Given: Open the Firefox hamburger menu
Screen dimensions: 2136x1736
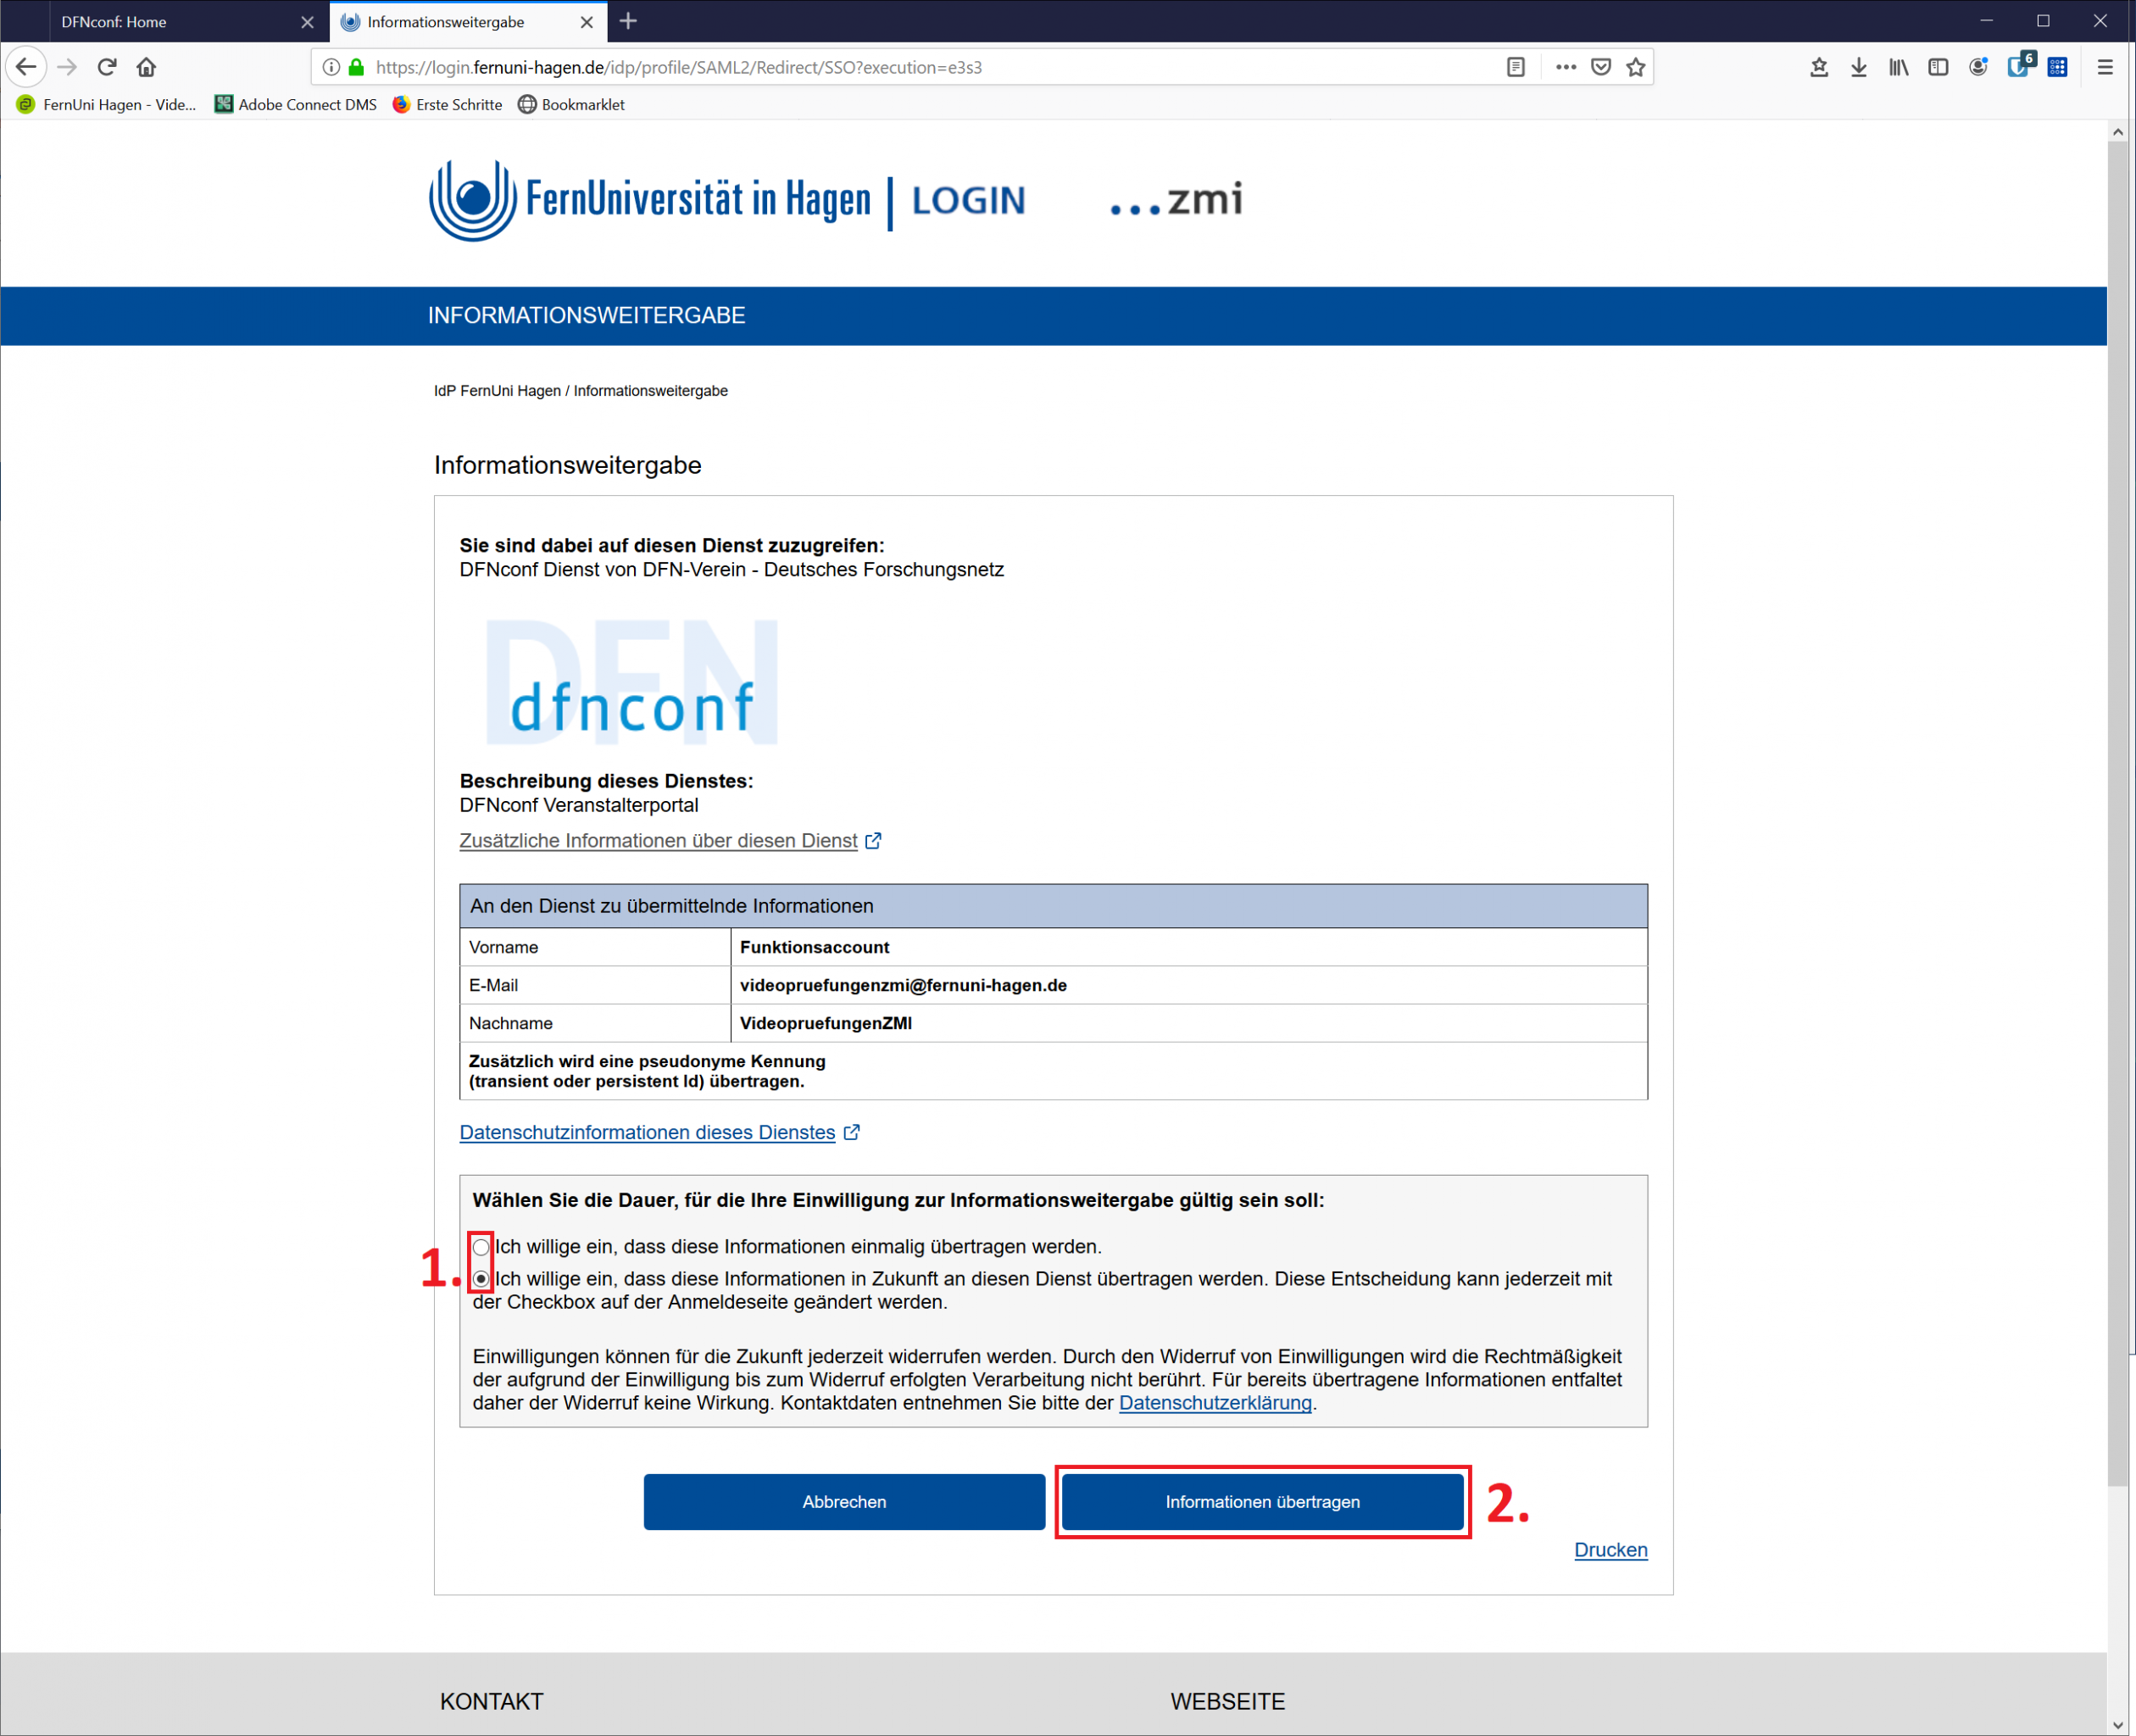Looking at the screenshot, I should click(x=2105, y=67).
